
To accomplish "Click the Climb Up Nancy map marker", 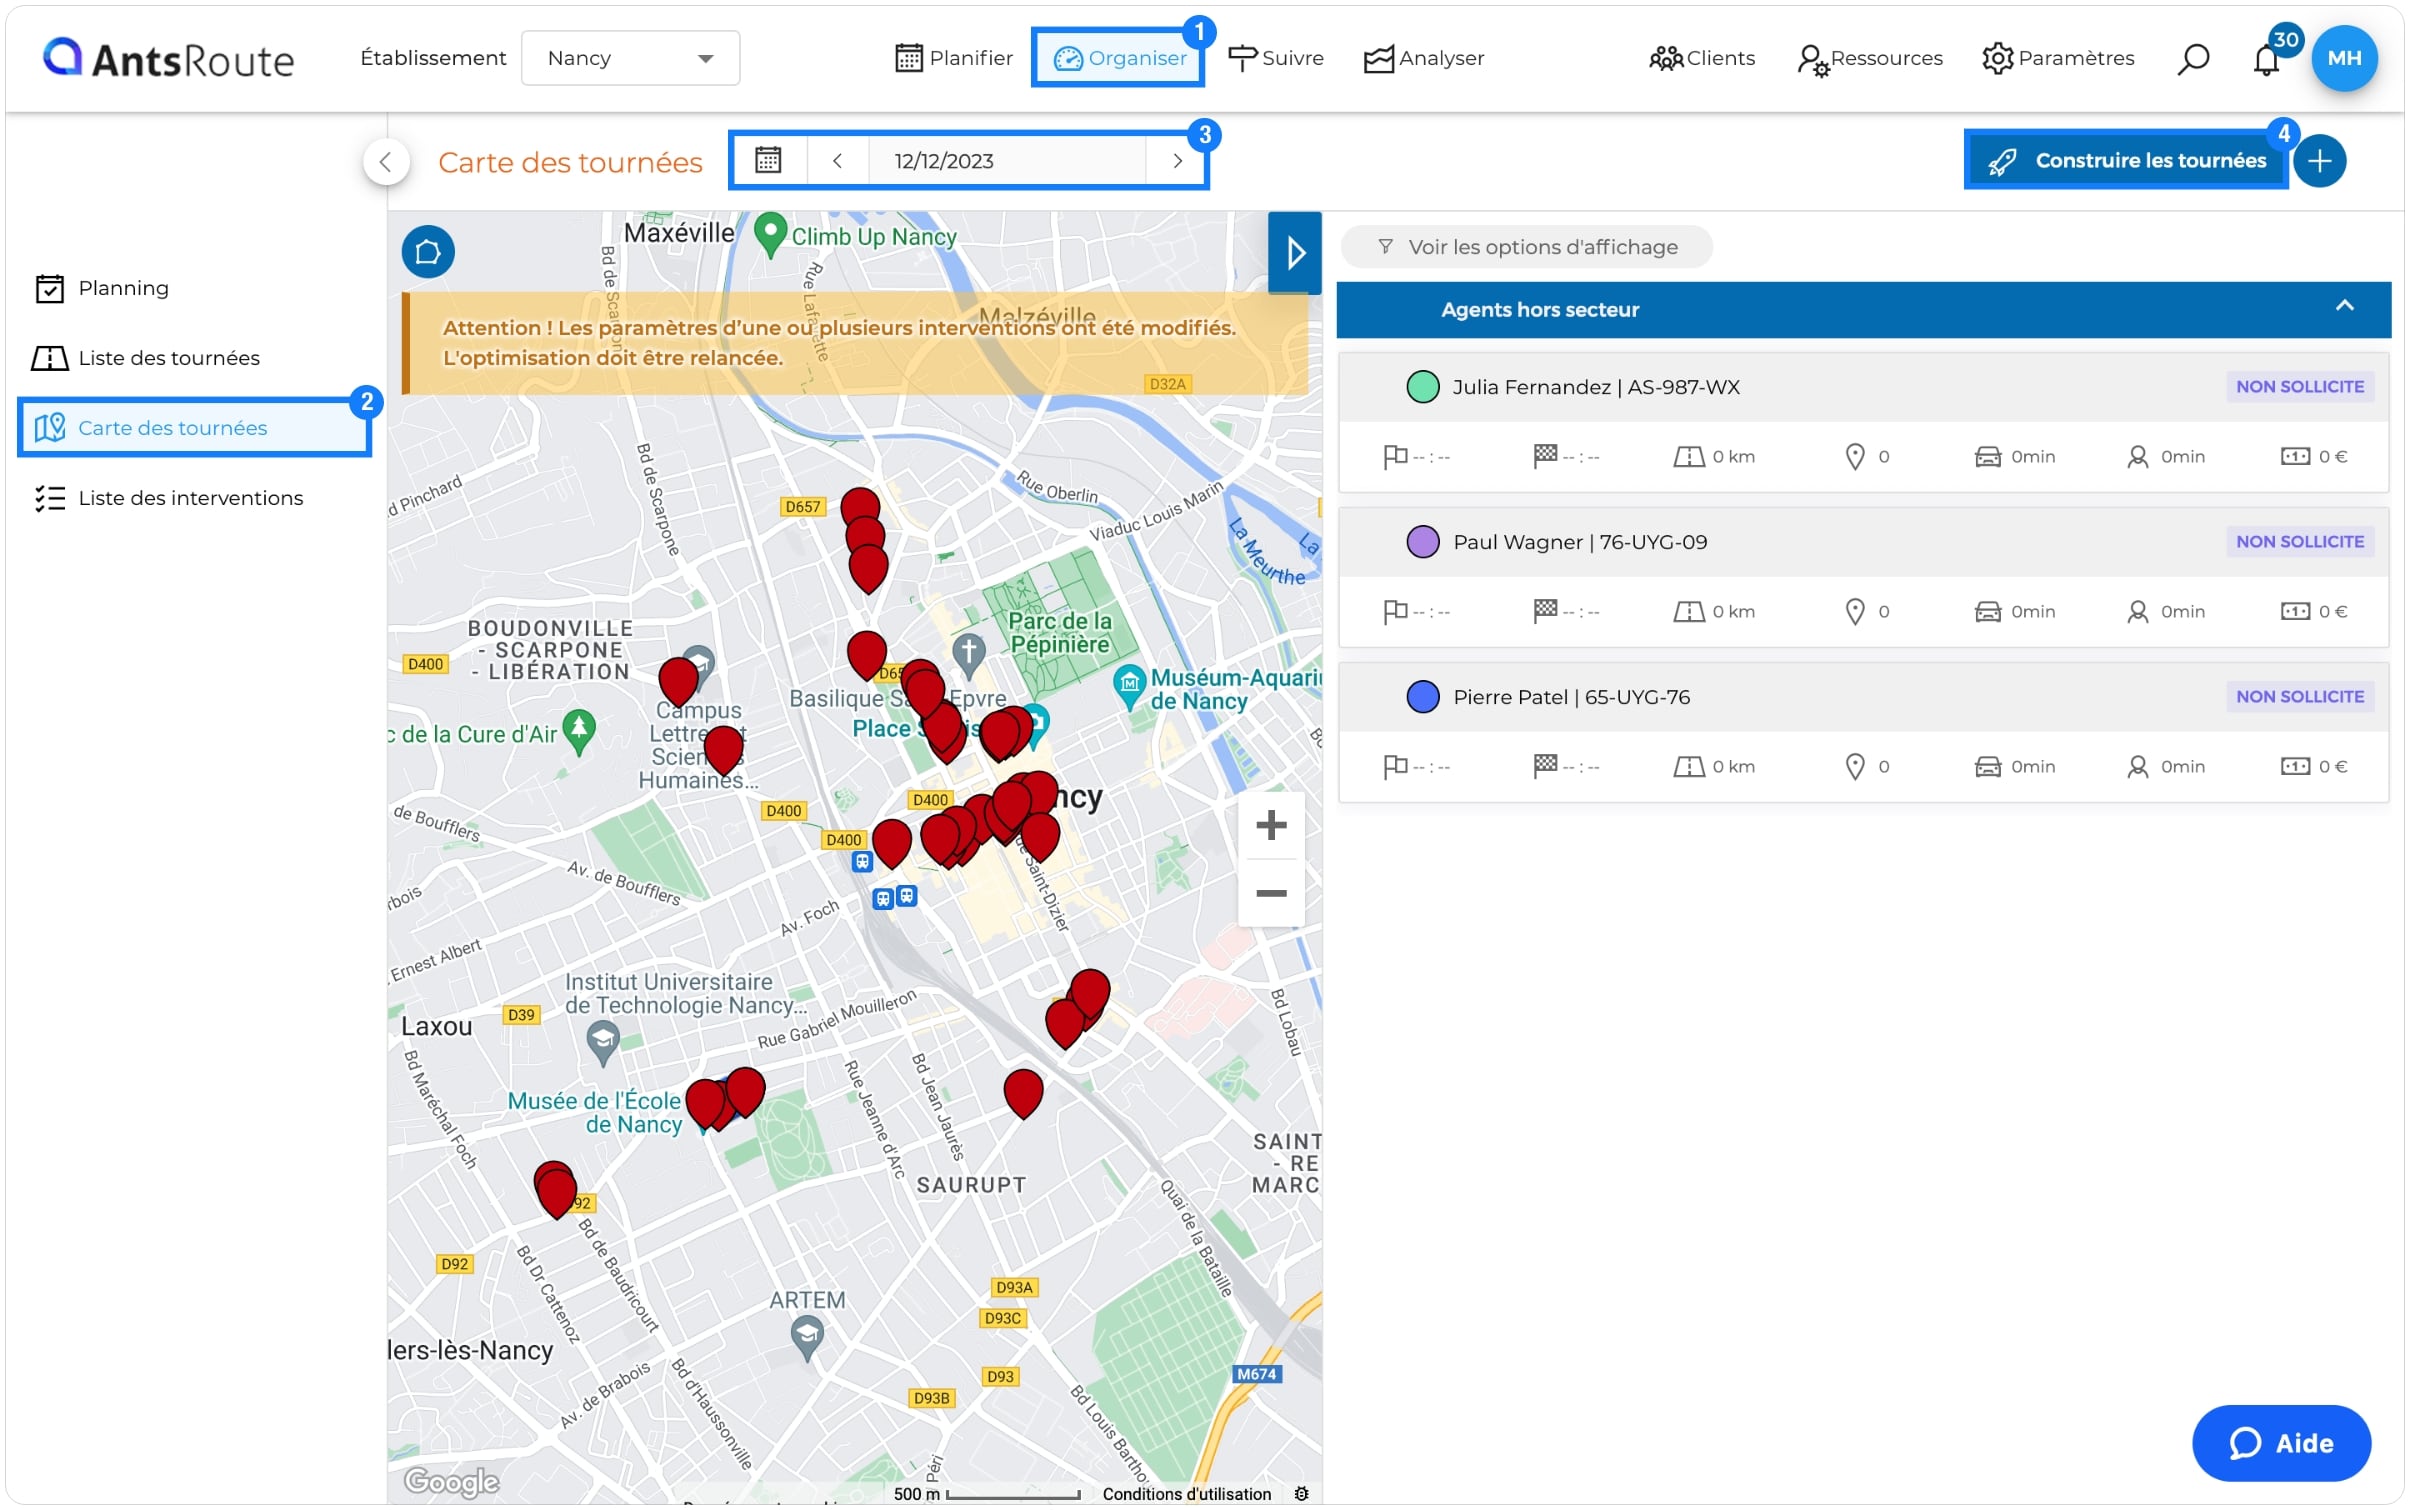I will (x=769, y=235).
